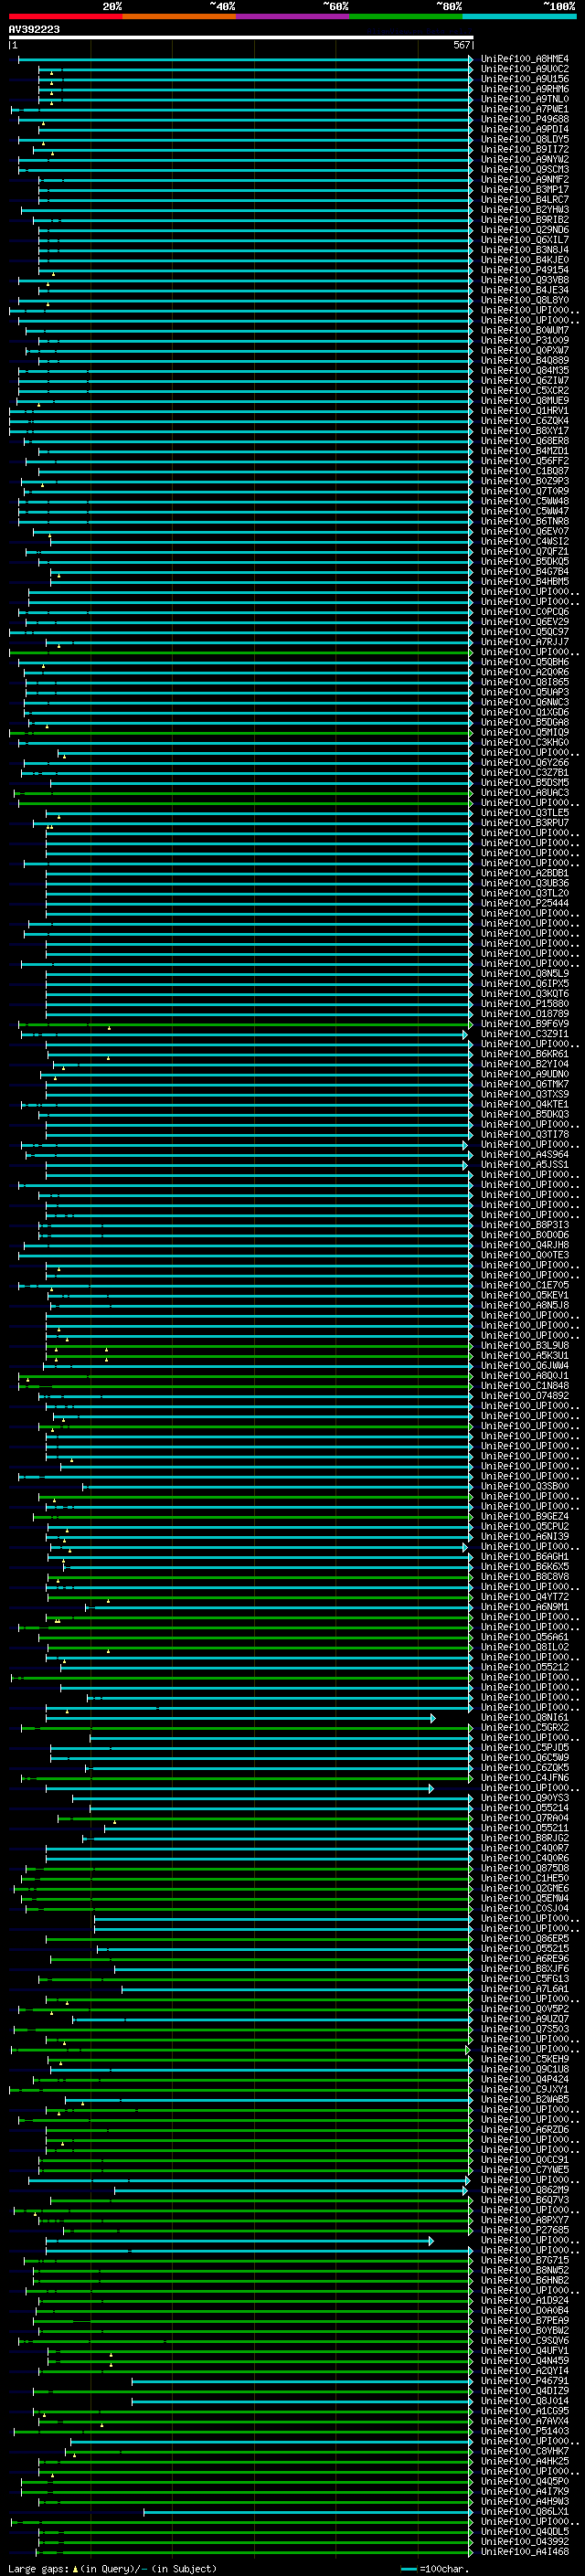This screenshot has height=2576, width=585.
Task: Click hit name UniRef100_B4Q889
Action: (x=525, y=360)
